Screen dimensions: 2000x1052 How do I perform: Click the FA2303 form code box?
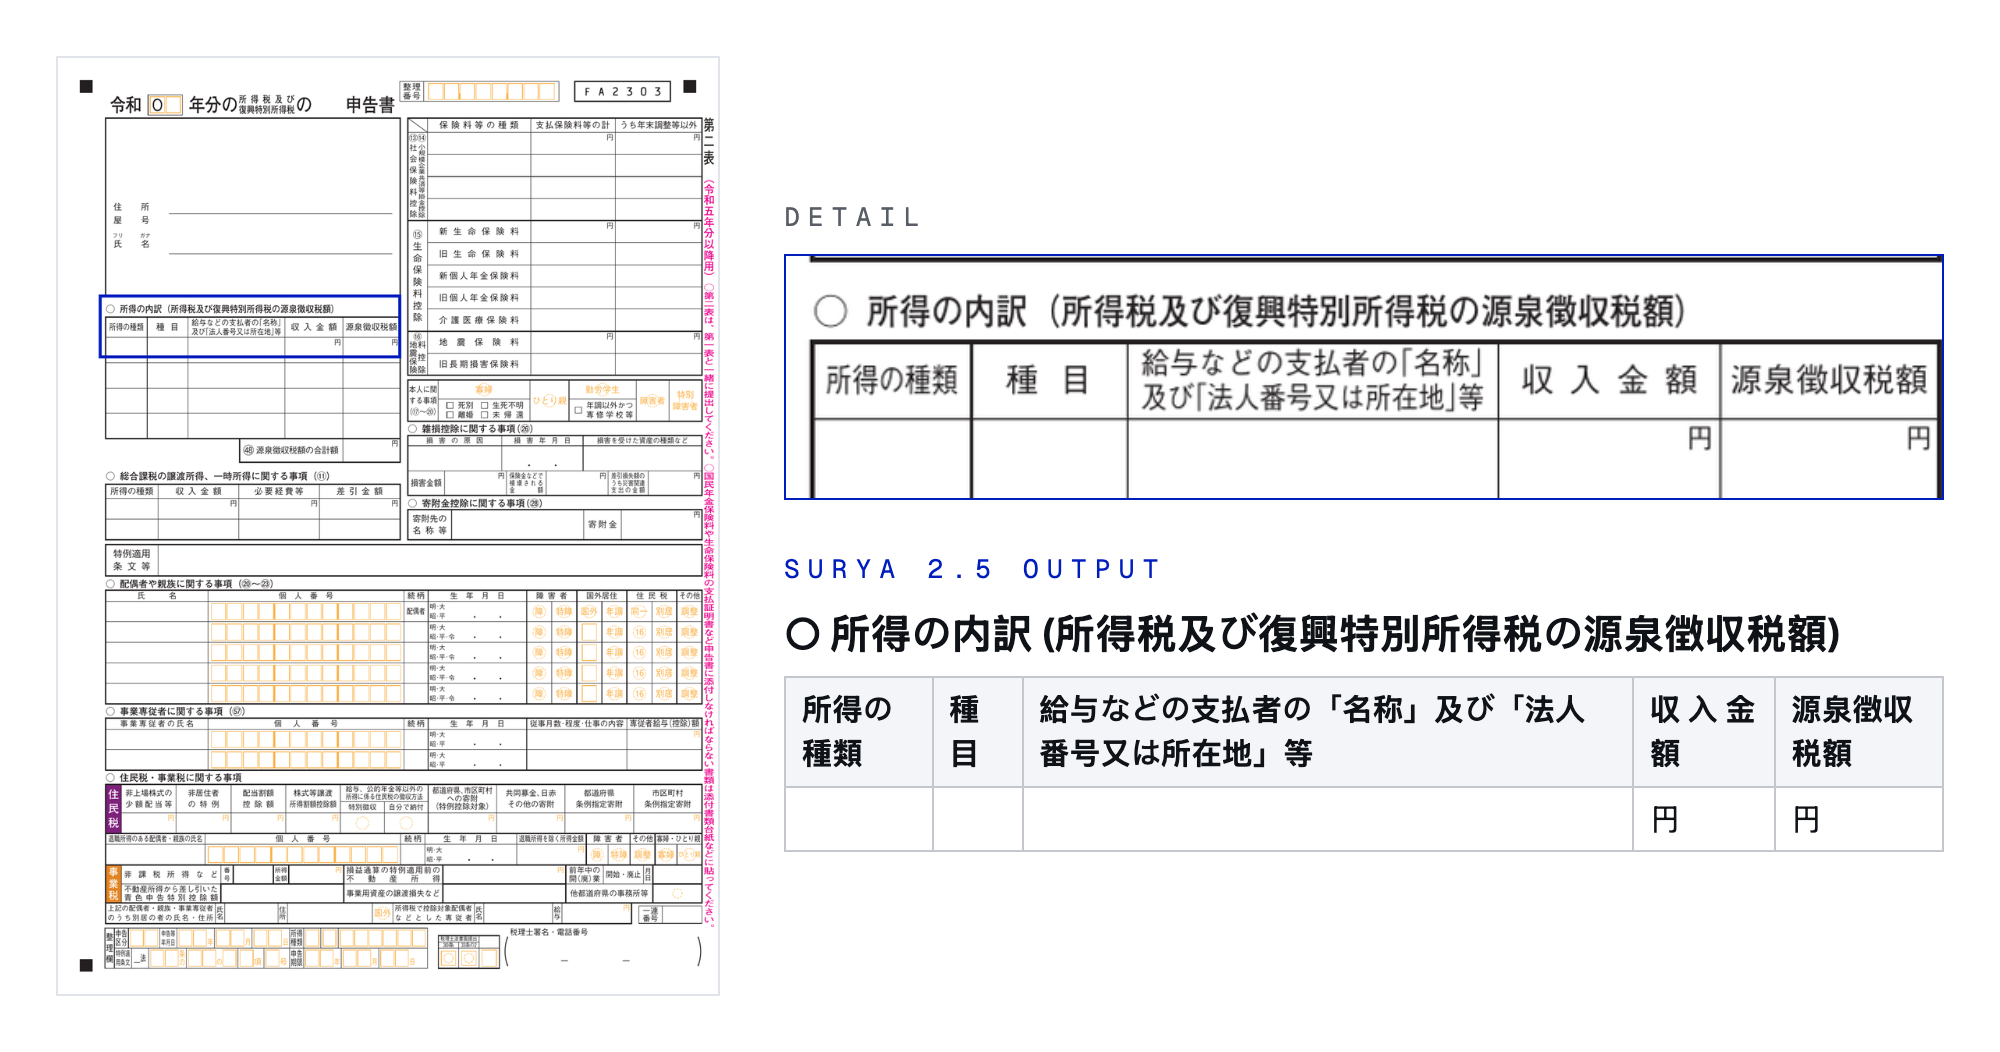[x=623, y=92]
